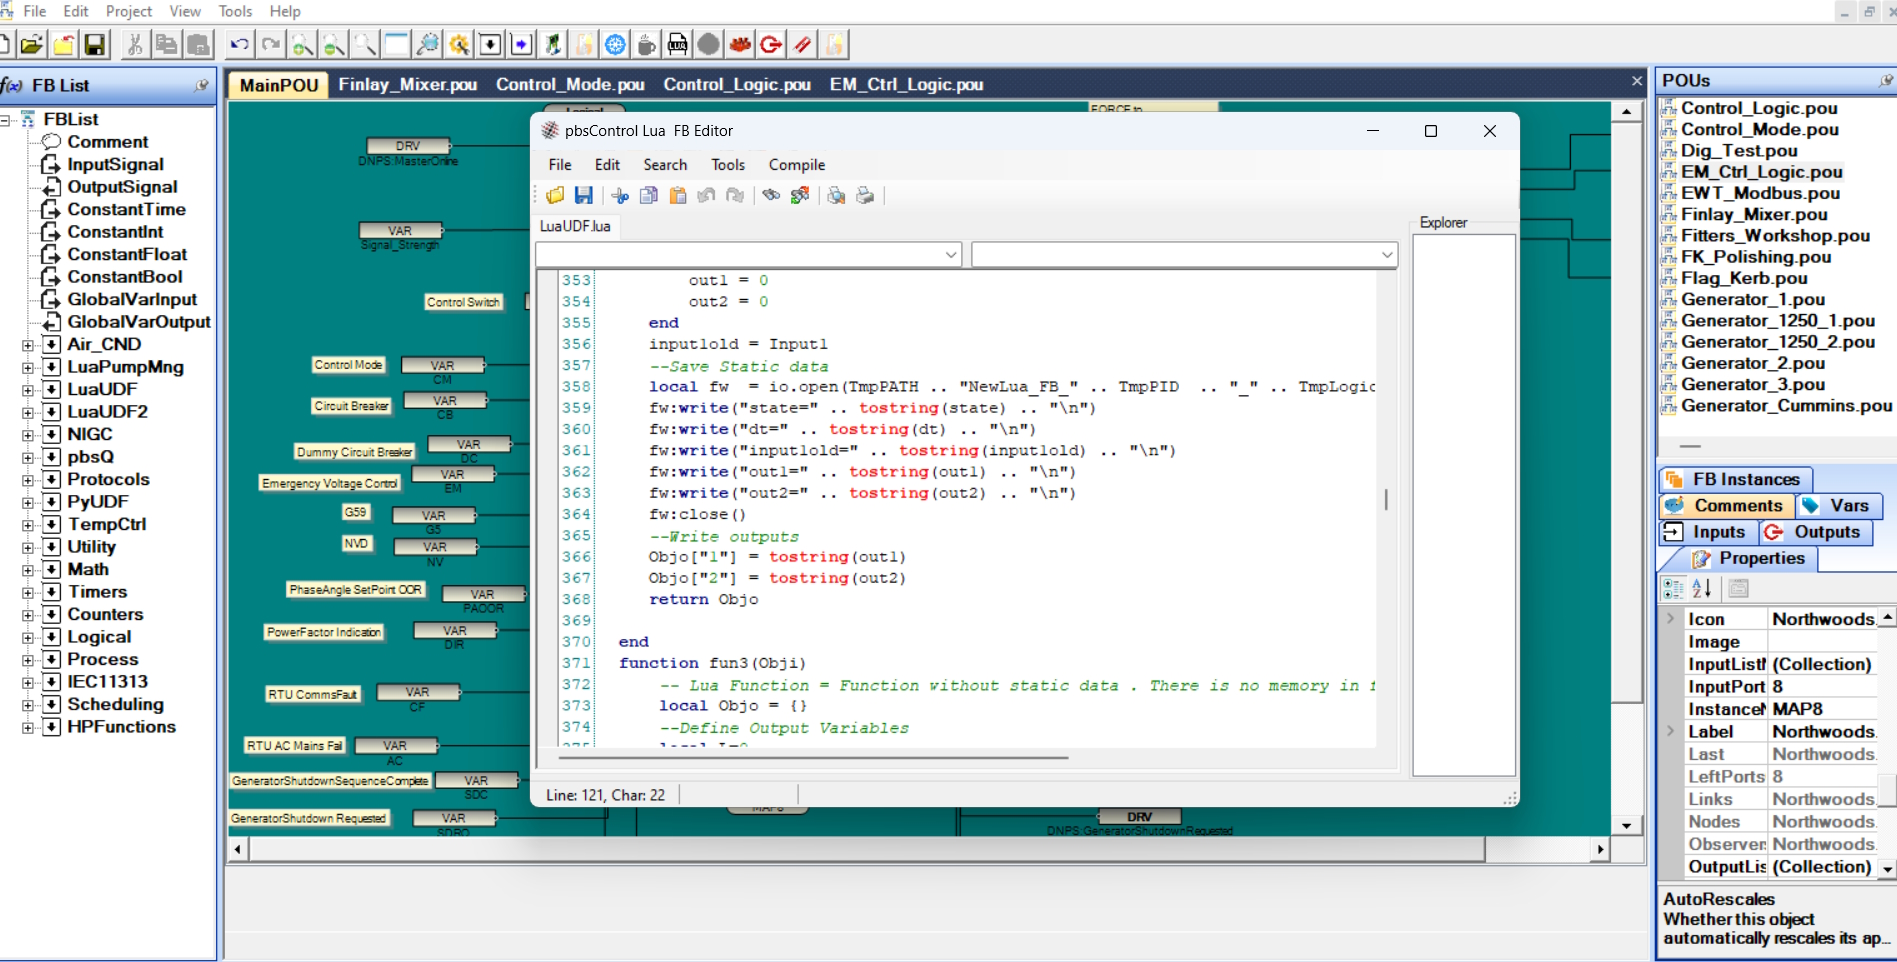Show the Outputs panel
The width and height of the screenshot is (1897, 962).
[1814, 532]
